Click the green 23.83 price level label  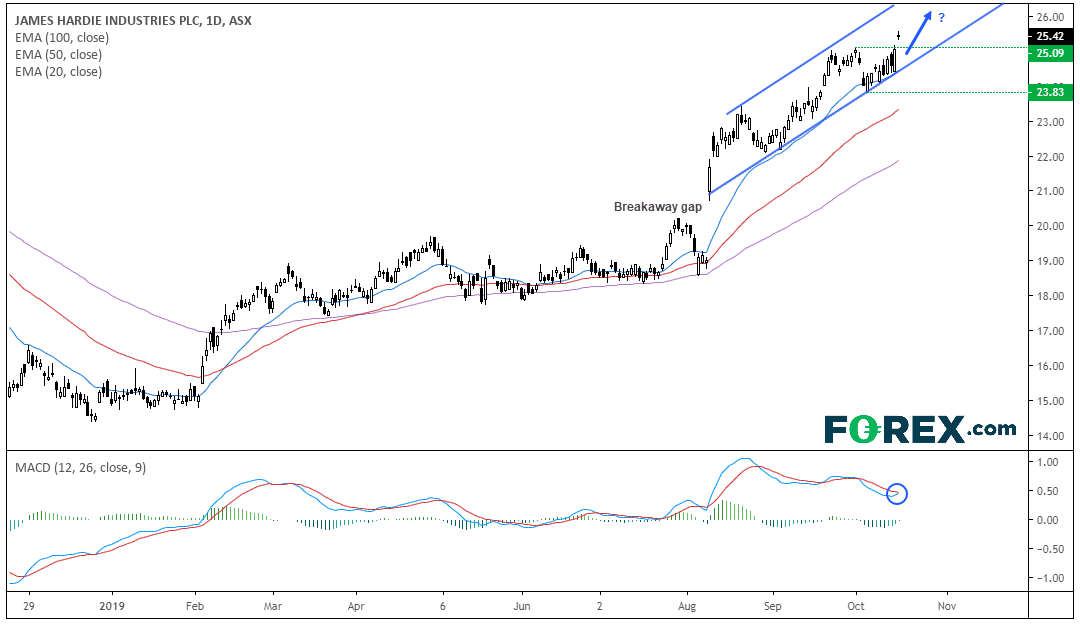tap(1050, 92)
